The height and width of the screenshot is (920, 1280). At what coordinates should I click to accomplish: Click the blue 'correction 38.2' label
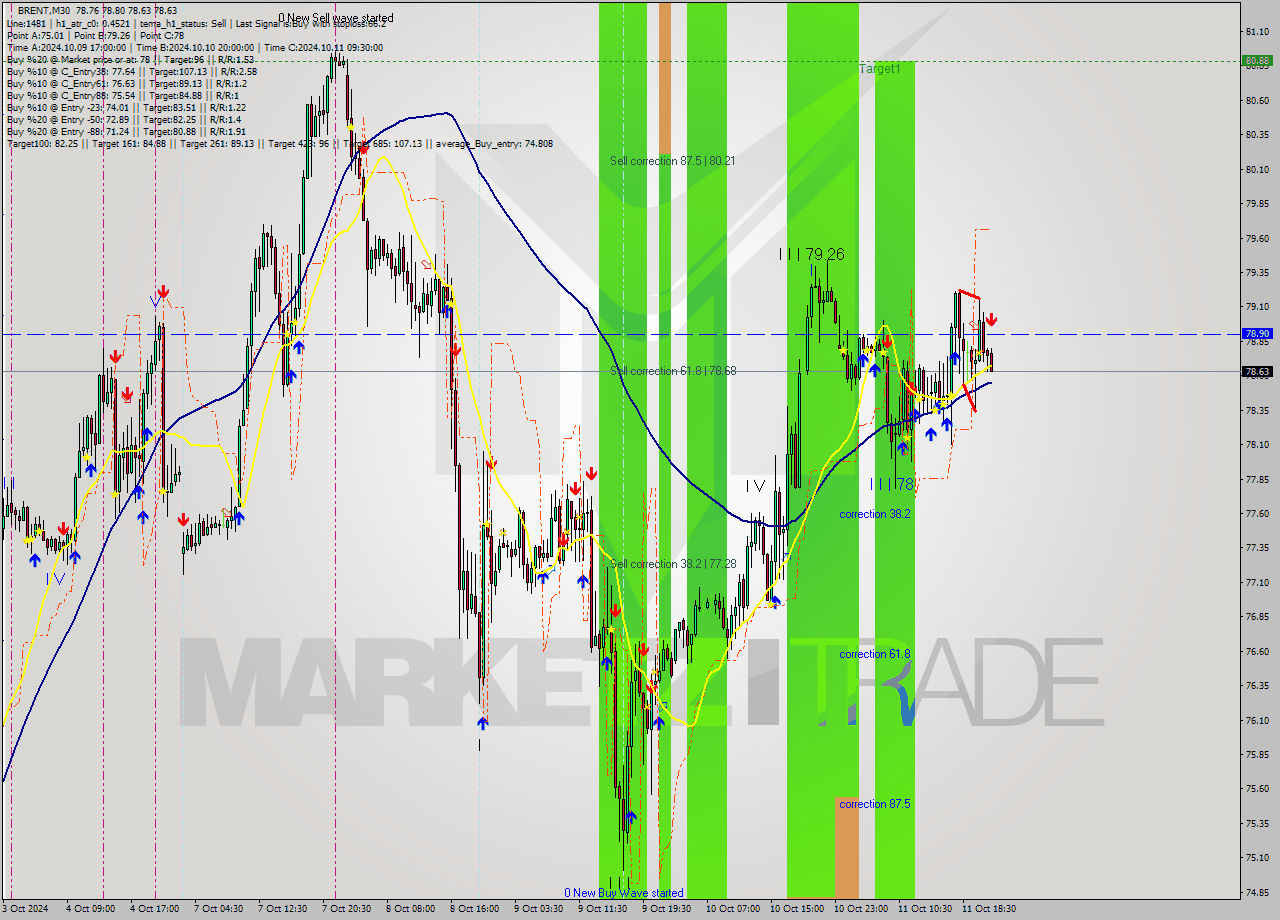(875, 514)
